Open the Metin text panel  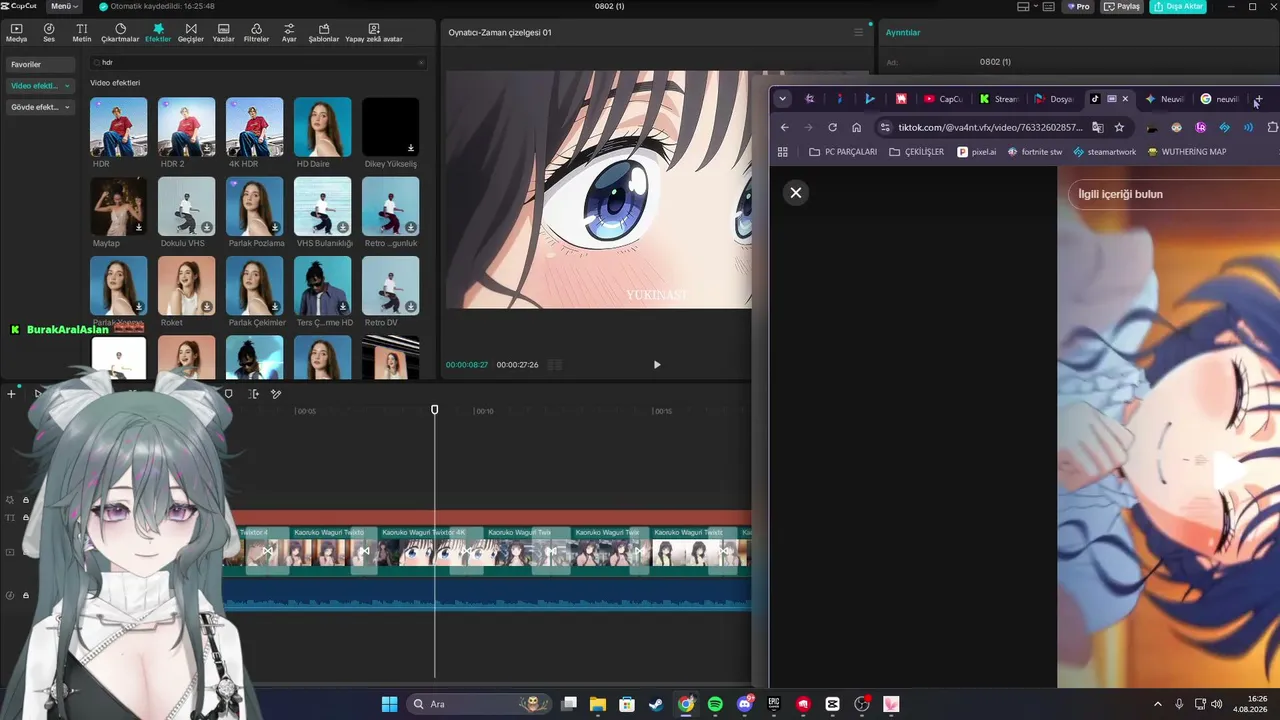82,33
